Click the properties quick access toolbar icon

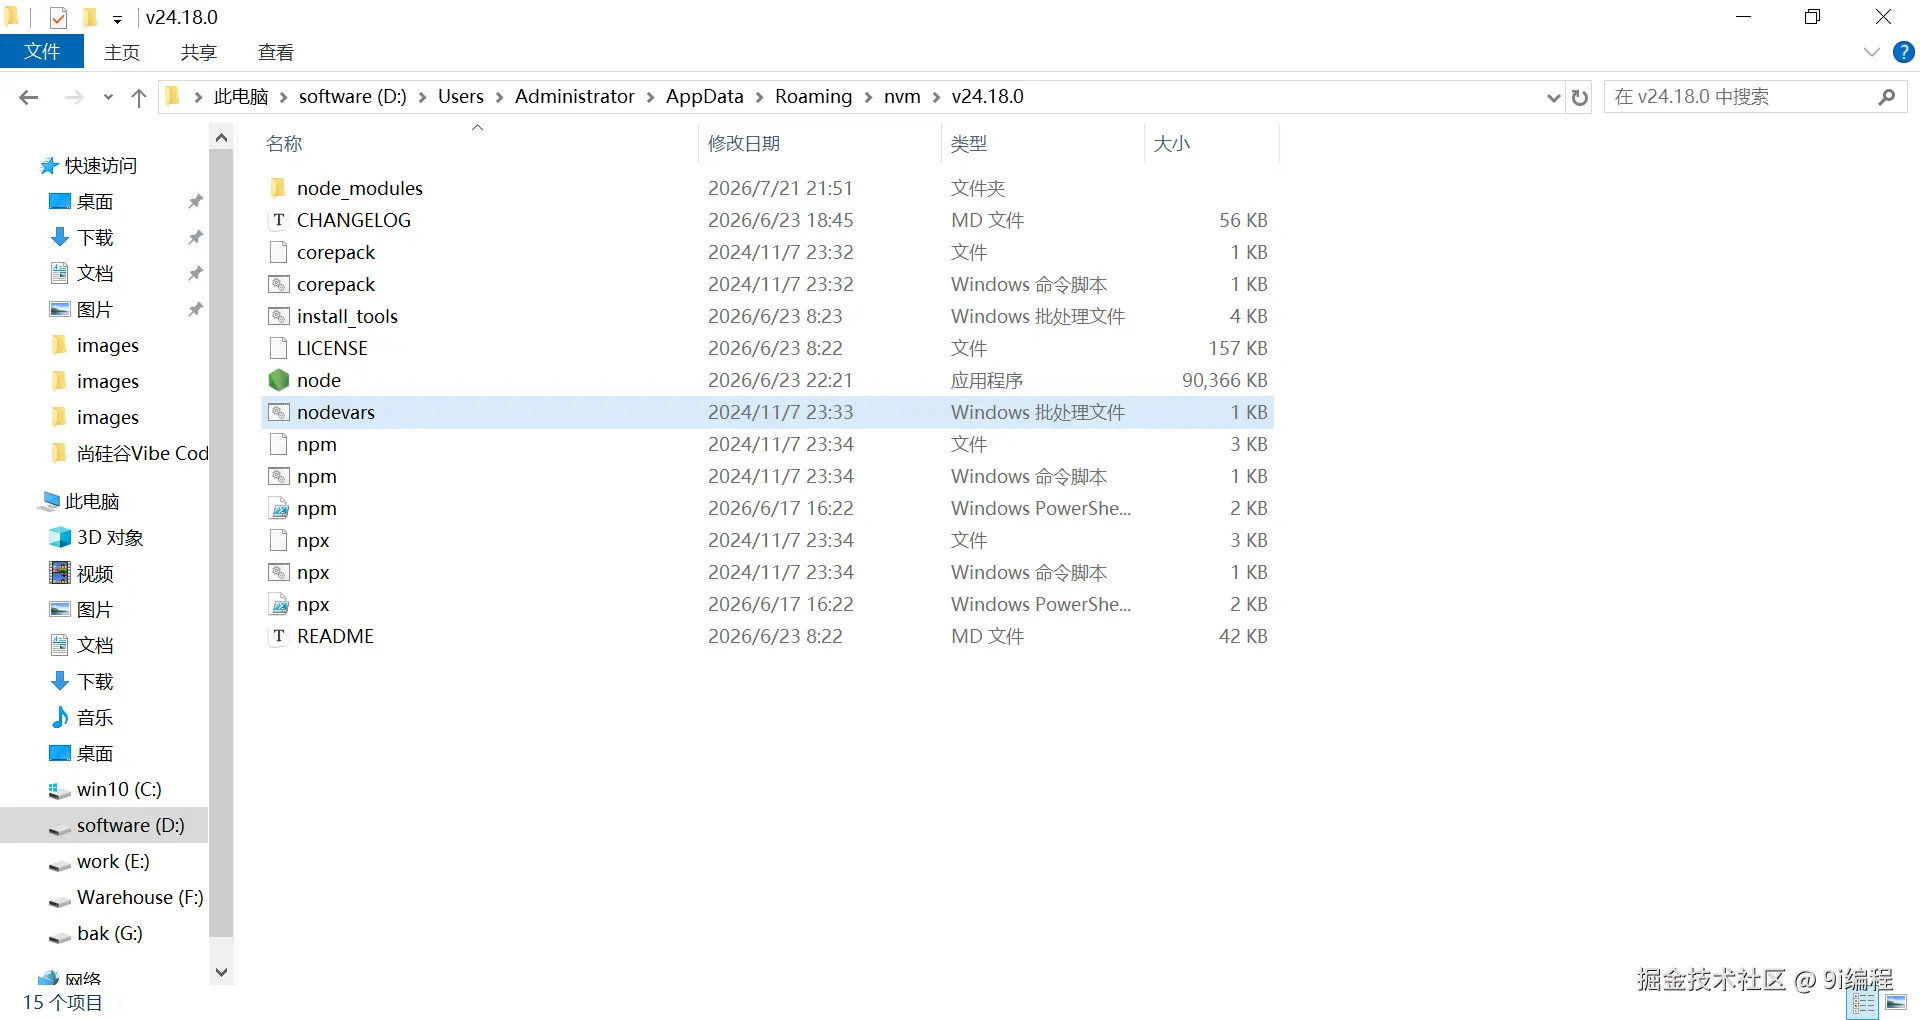59,17
